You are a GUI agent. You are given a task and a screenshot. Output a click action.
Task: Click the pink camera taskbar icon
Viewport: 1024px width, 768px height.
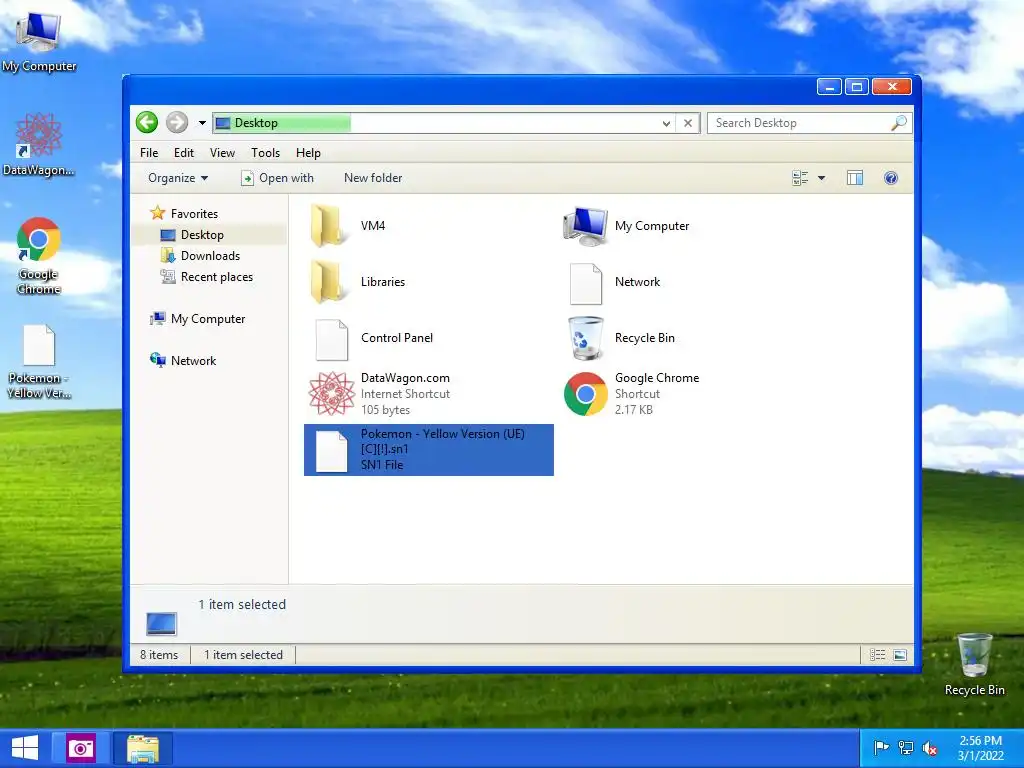click(81, 748)
